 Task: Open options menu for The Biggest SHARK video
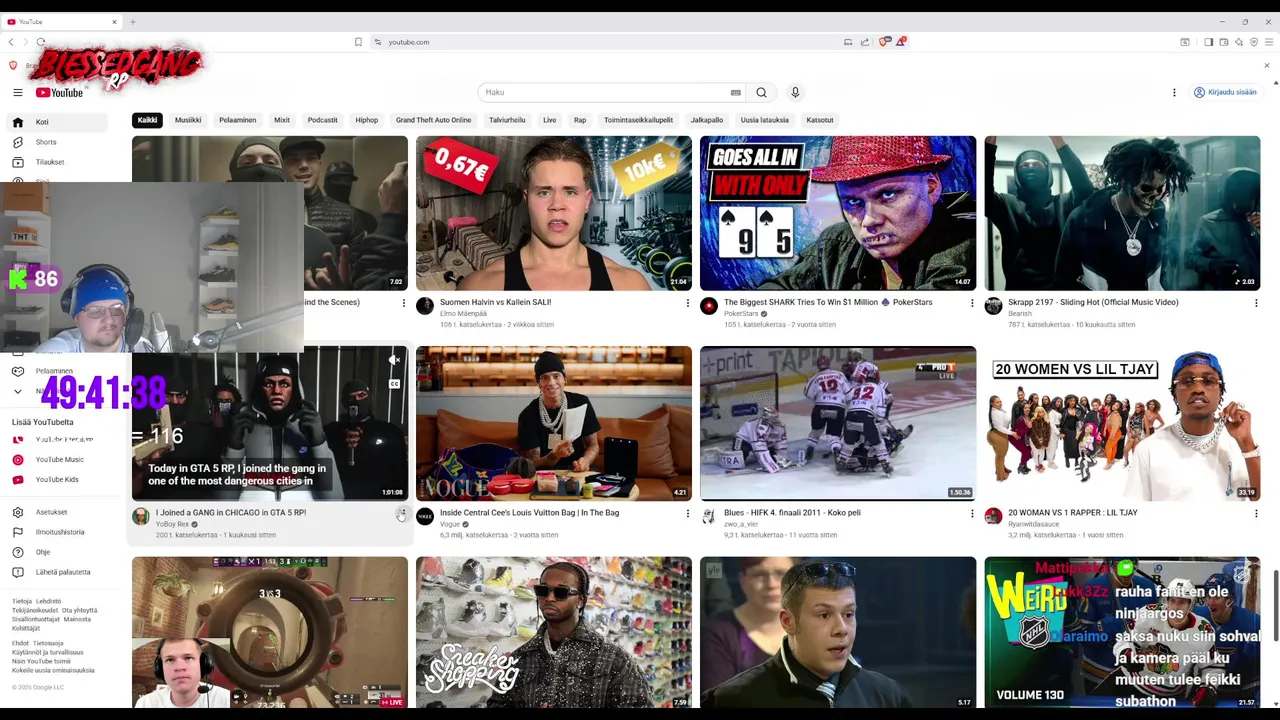(971, 303)
